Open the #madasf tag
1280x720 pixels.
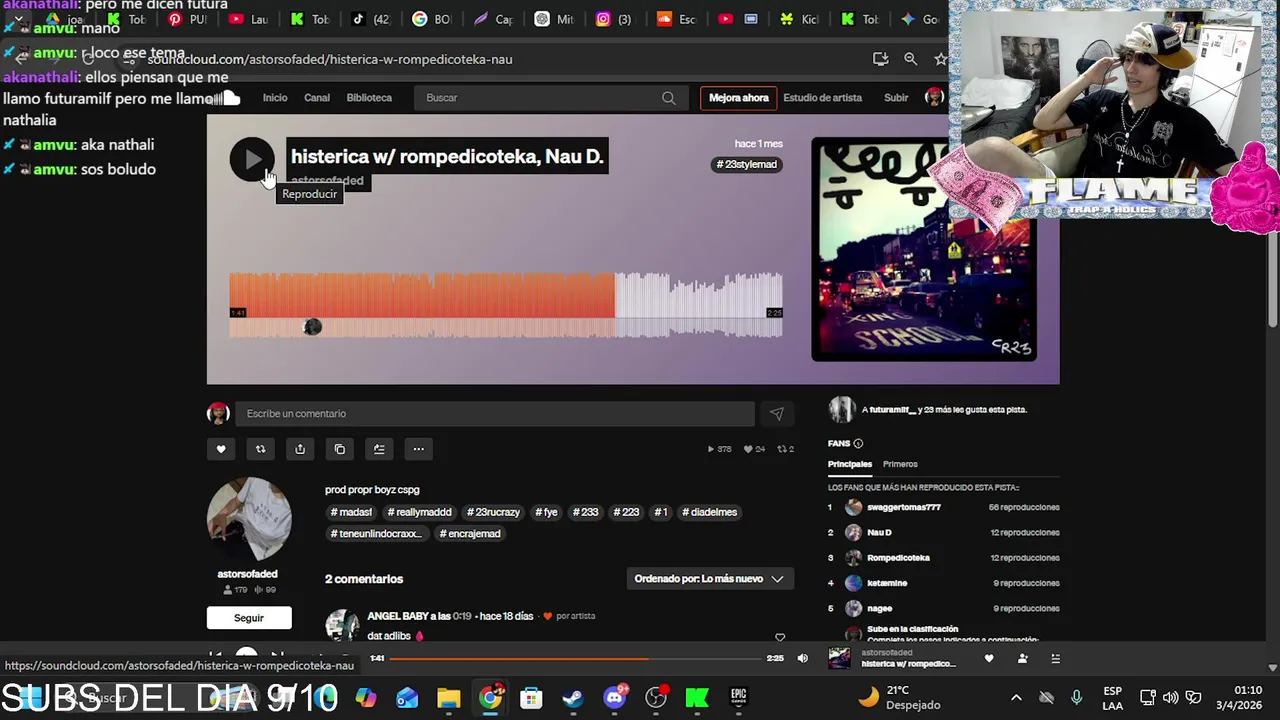352,512
